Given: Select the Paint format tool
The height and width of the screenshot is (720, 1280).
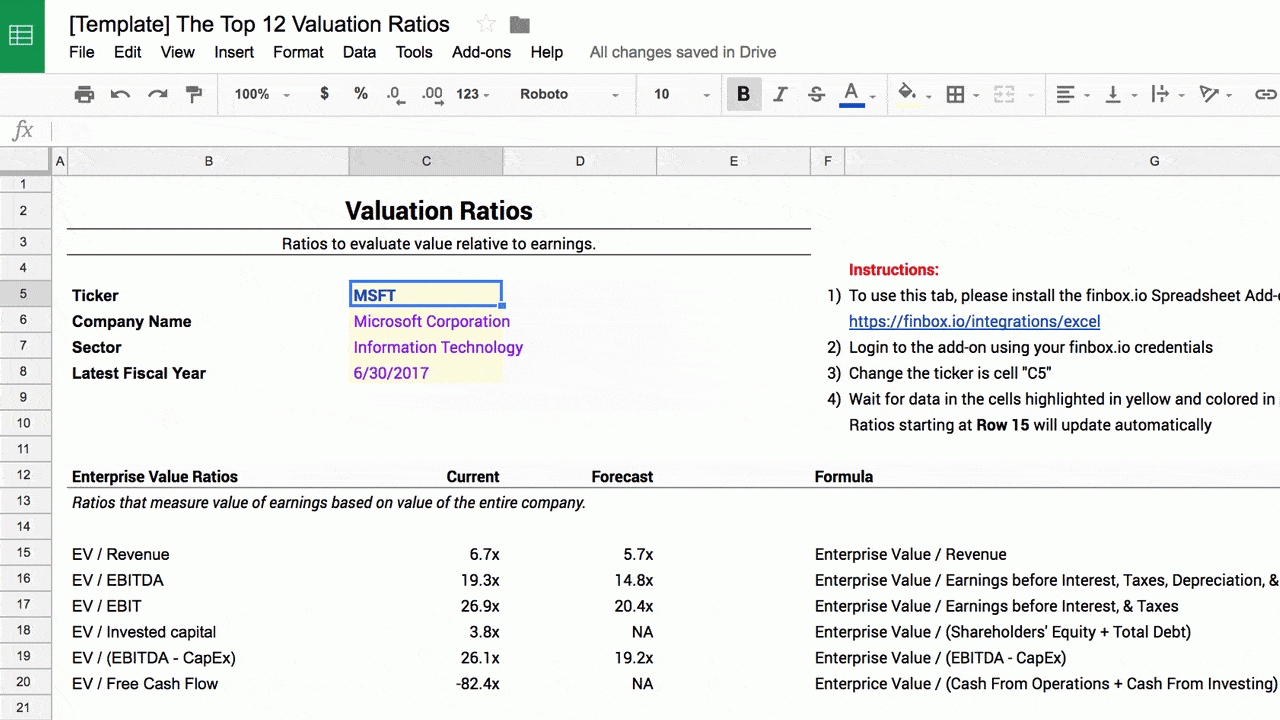Looking at the screenshot, I should coord(194,94).
